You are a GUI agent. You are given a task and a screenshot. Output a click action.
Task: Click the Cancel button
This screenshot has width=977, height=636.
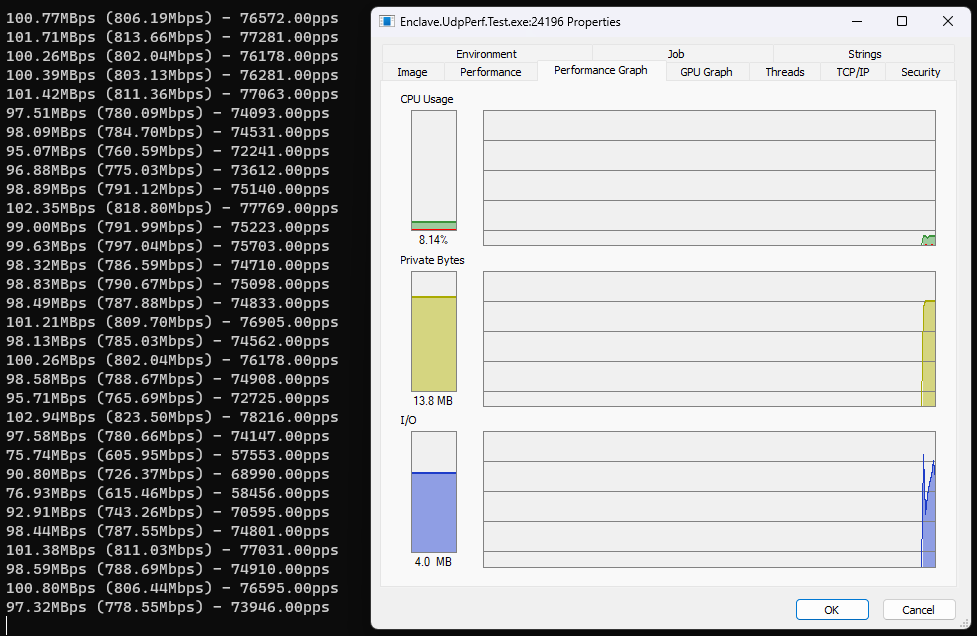point(918,609)
